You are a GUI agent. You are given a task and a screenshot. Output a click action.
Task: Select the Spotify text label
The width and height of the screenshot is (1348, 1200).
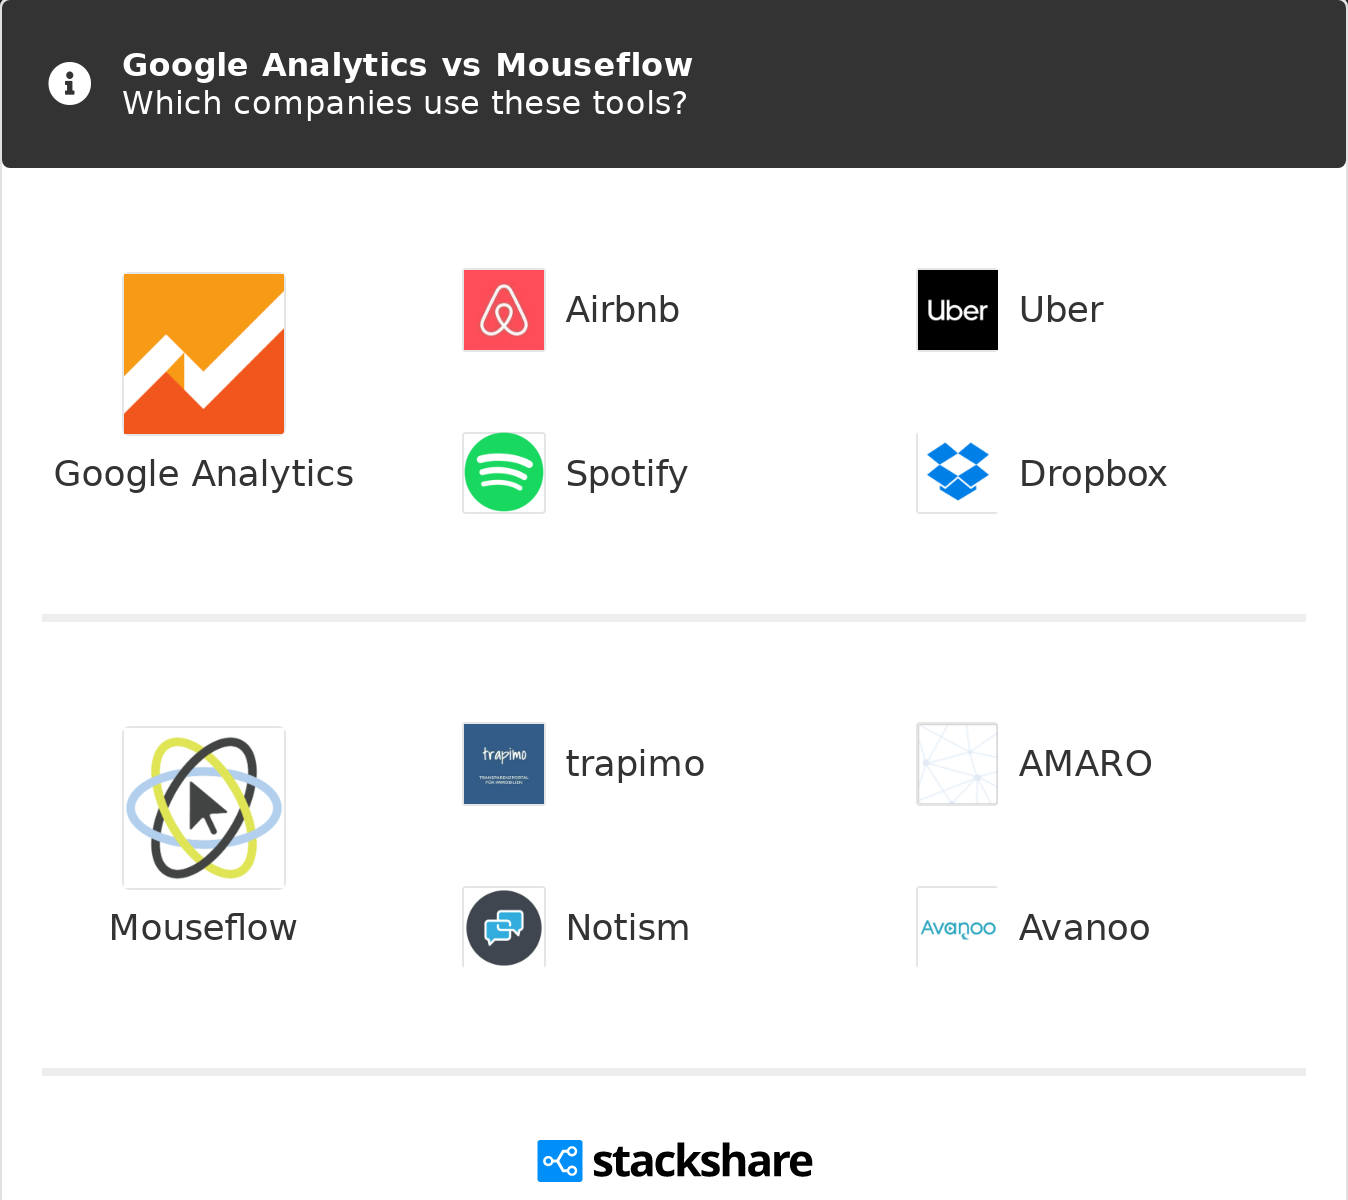(x=627, y=474)
